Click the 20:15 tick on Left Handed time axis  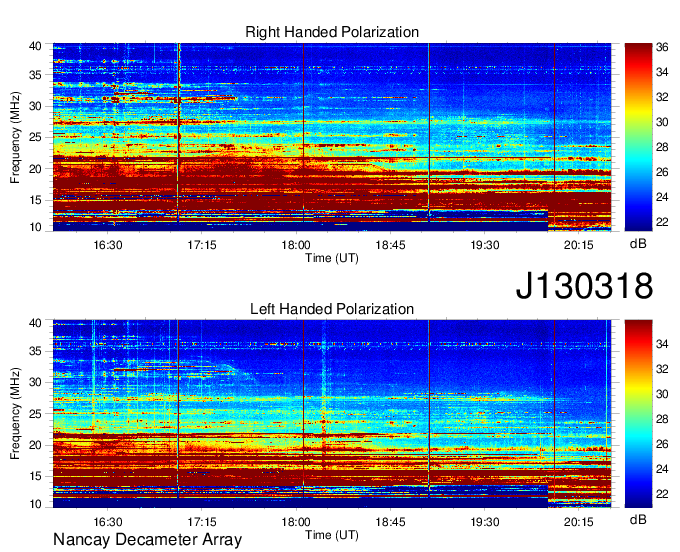pos(579,522)
